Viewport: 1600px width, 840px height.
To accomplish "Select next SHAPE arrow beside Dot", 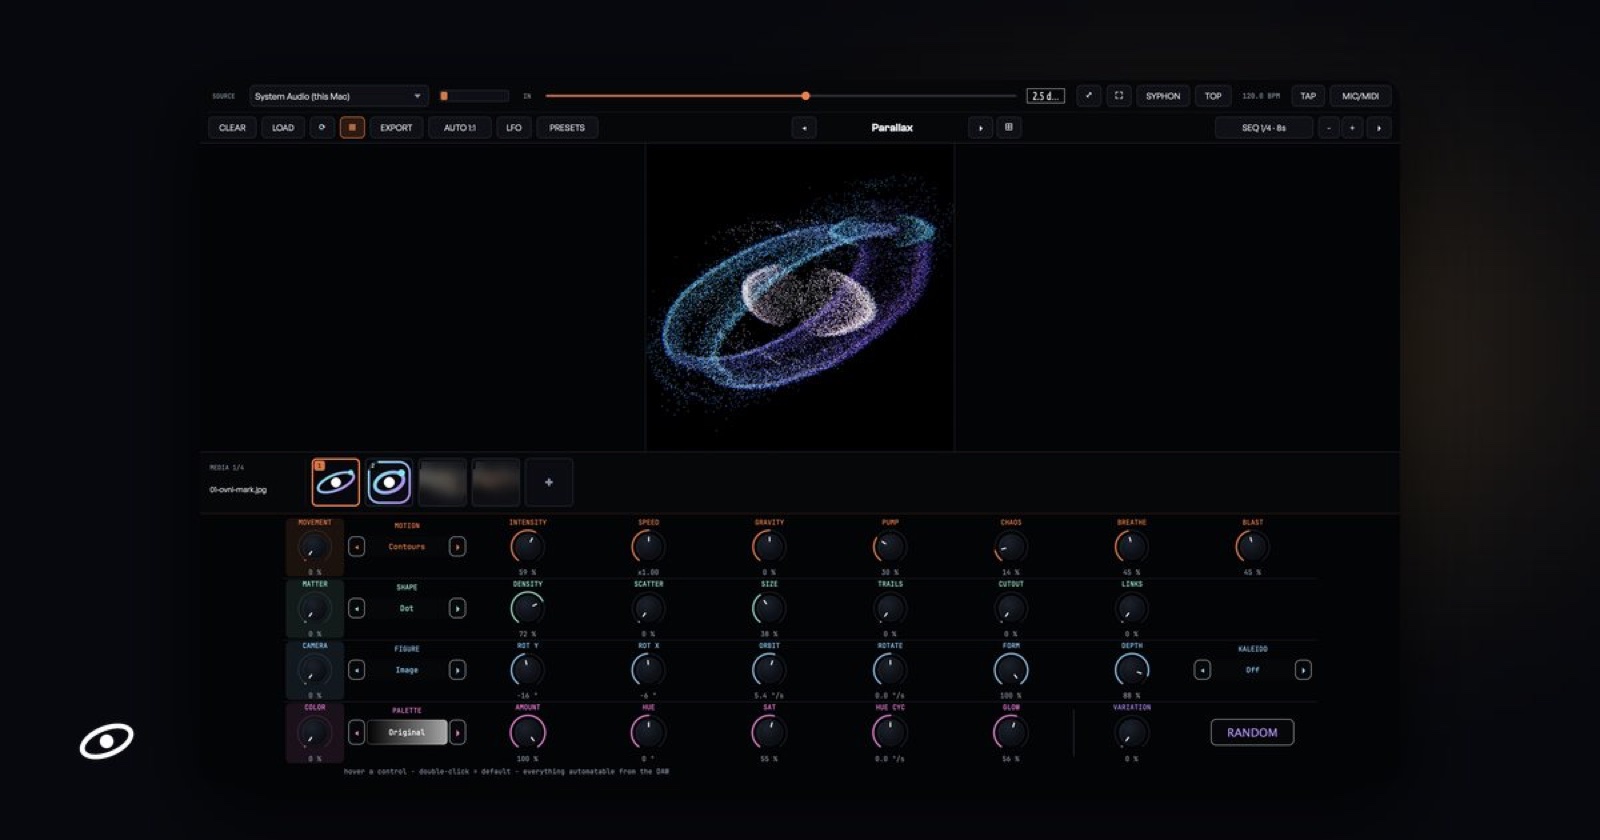I will (457, 608).
